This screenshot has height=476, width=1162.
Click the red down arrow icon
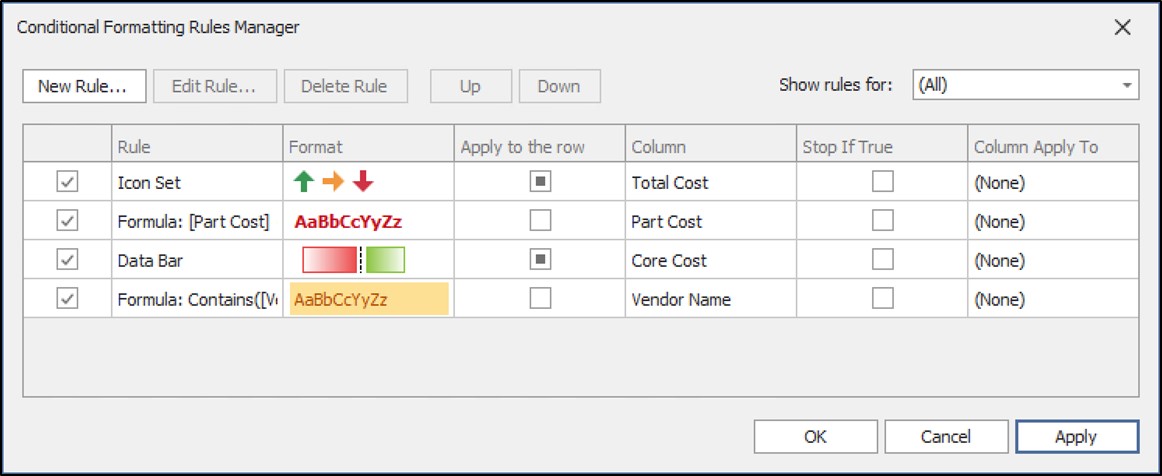[x=362, y=182]
